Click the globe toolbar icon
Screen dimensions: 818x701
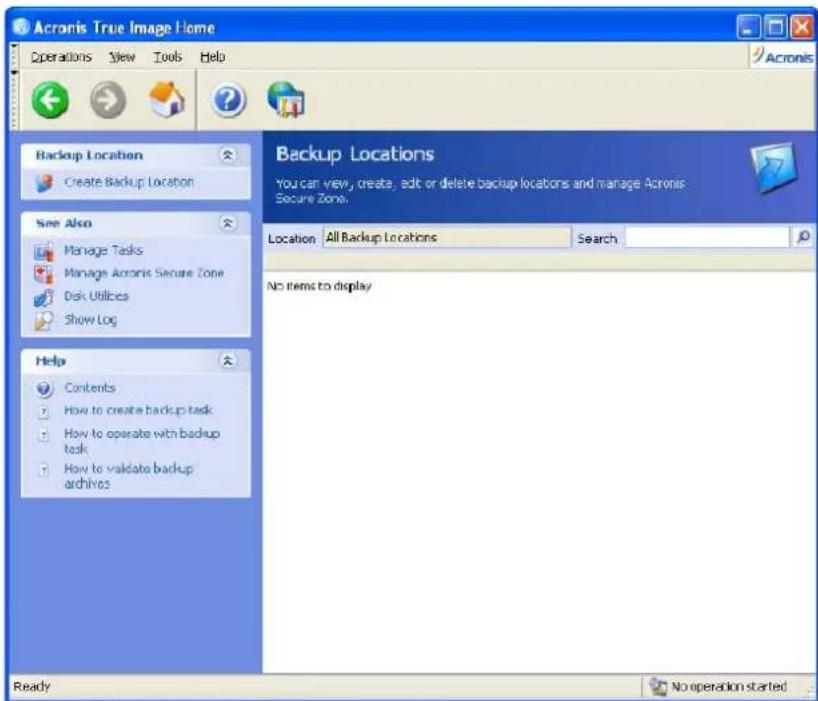pos(286,99)
